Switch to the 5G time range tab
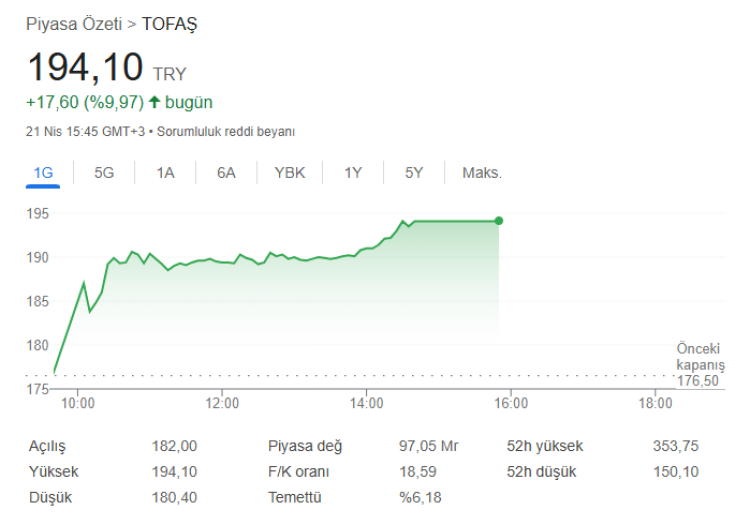Screen dimensions: 750x525 (x=104, y=173)
